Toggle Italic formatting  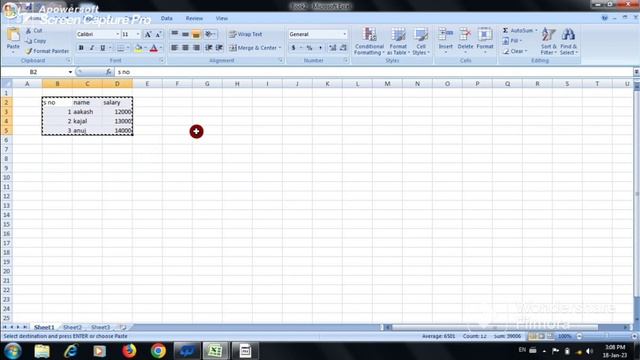point(92,48)
